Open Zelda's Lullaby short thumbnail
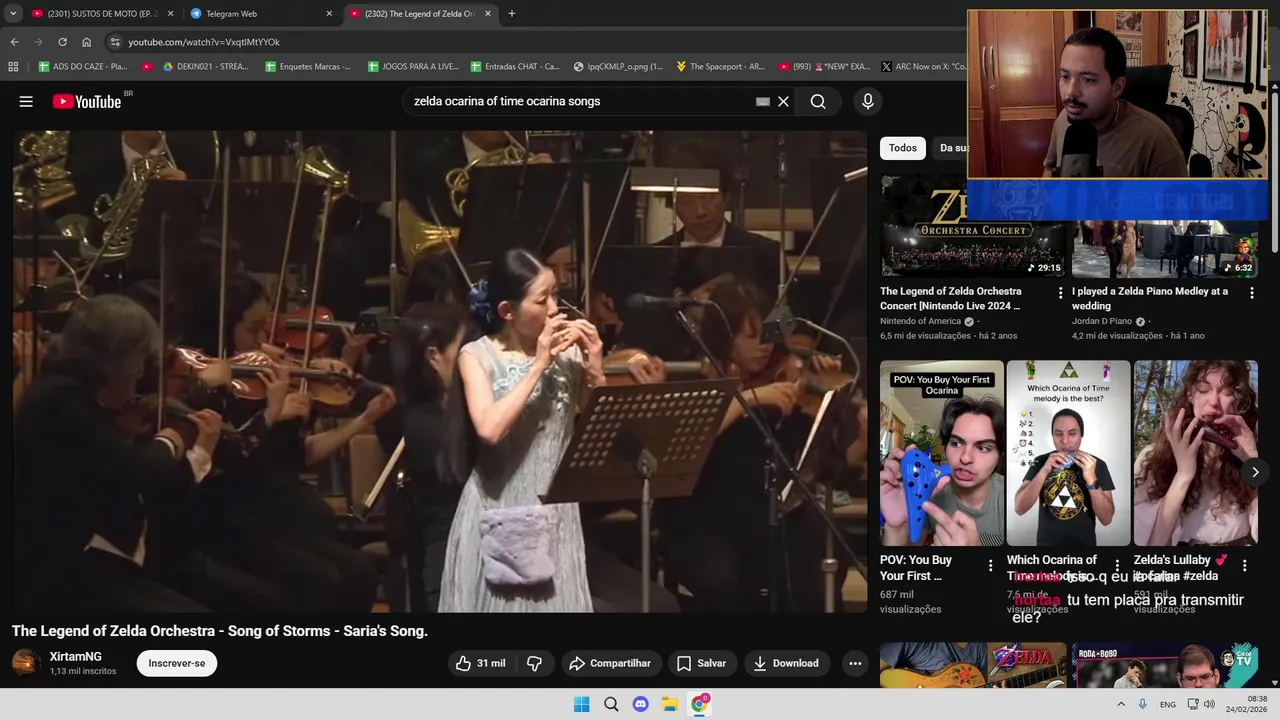Image resolution: width=1280 pixels, height=720 pixels. 1196,453
